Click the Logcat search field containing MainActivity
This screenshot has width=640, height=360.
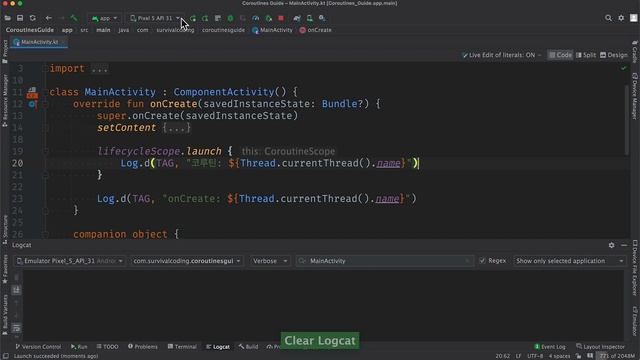[384, 261]
